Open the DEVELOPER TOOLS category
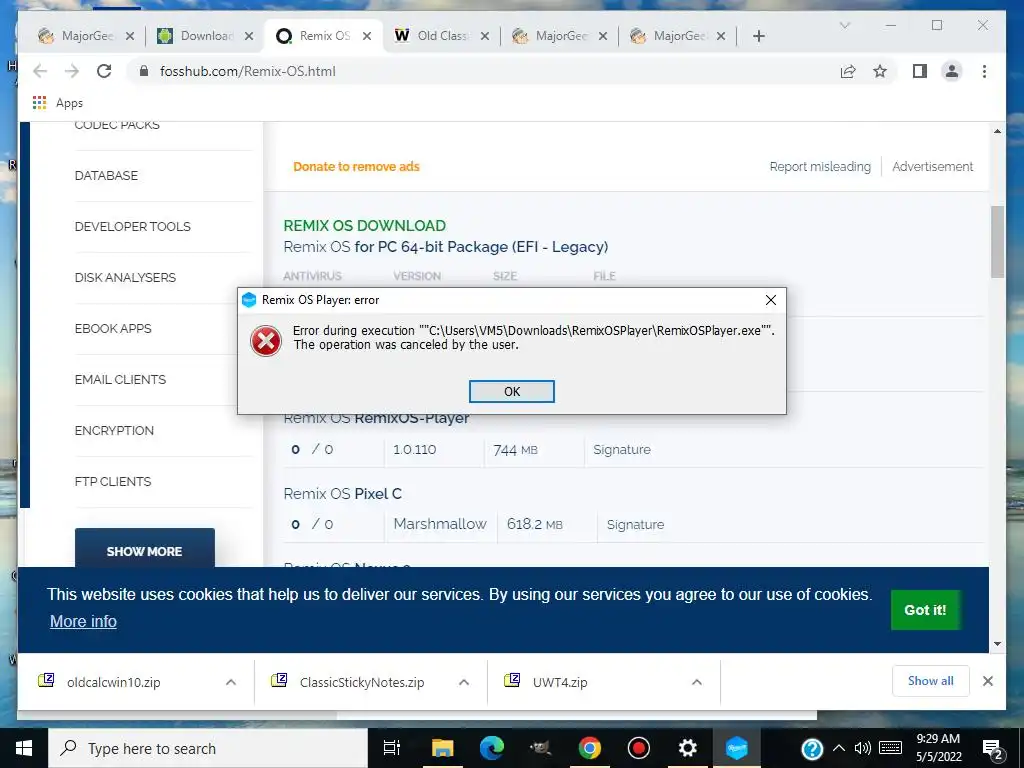 (133, 226)
